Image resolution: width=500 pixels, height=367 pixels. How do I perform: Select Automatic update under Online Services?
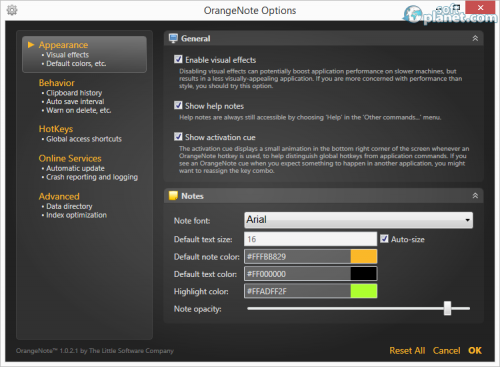click(x=75, y=168)
